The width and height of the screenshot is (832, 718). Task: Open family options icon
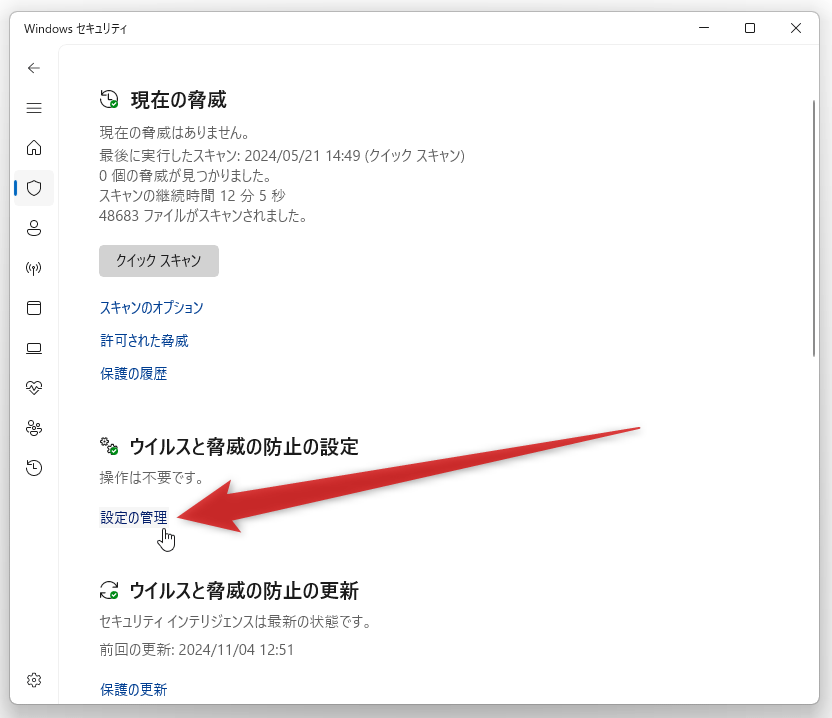pyautogui.click(x=34, y=428)
